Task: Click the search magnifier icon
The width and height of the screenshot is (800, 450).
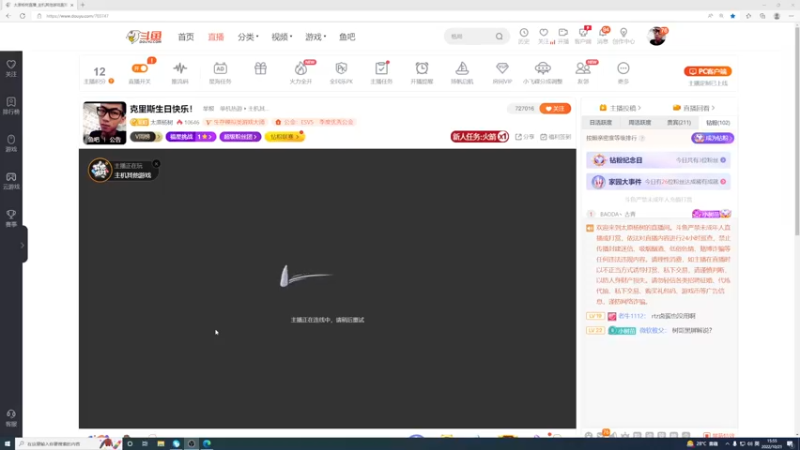Action: click(499, 36)
